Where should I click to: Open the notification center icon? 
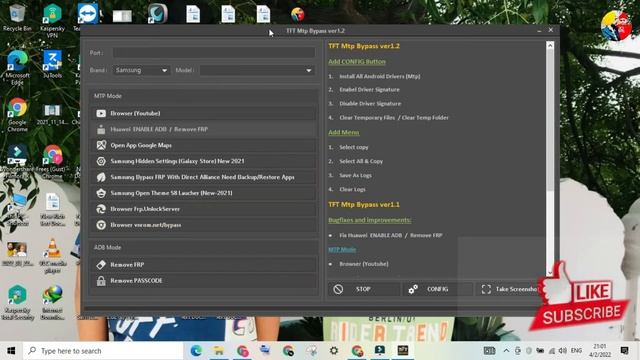point(624,351)
